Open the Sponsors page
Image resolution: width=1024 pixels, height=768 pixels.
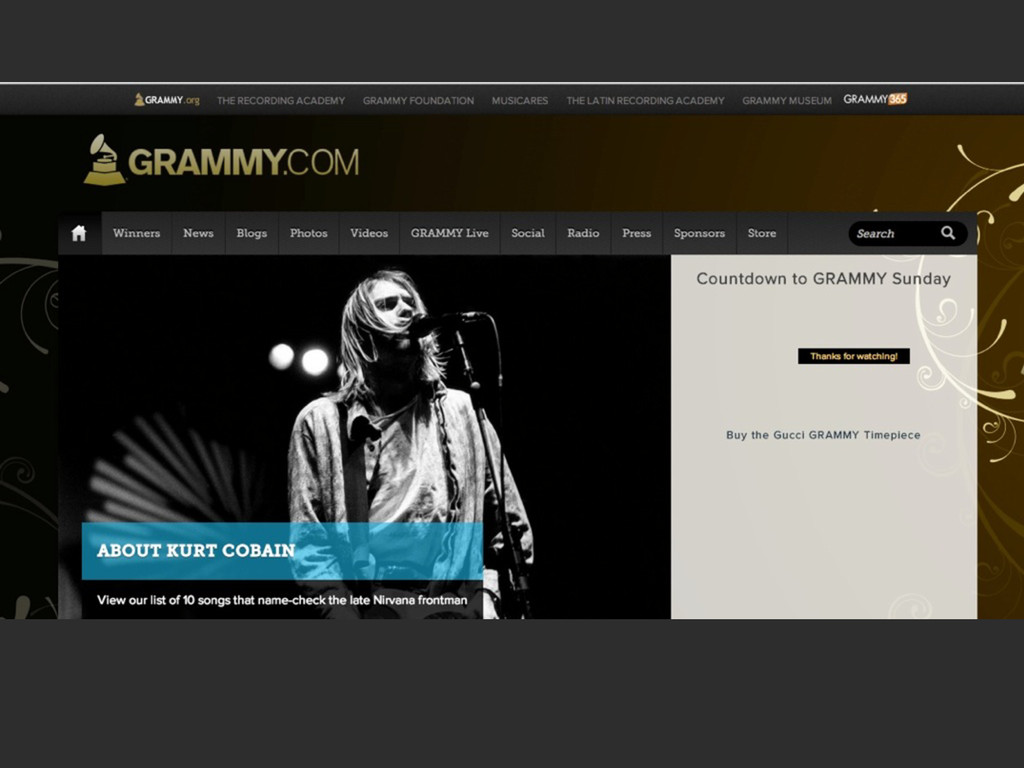click(699, 233)
